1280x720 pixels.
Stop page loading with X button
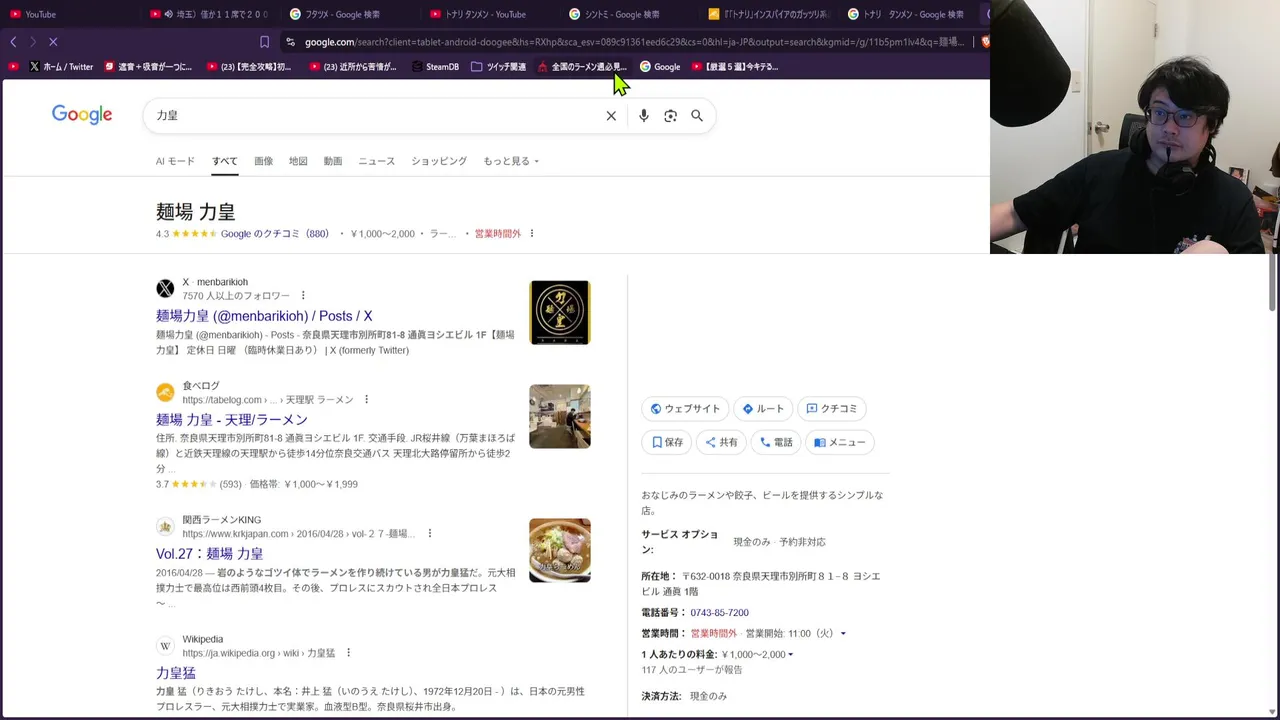53,42
